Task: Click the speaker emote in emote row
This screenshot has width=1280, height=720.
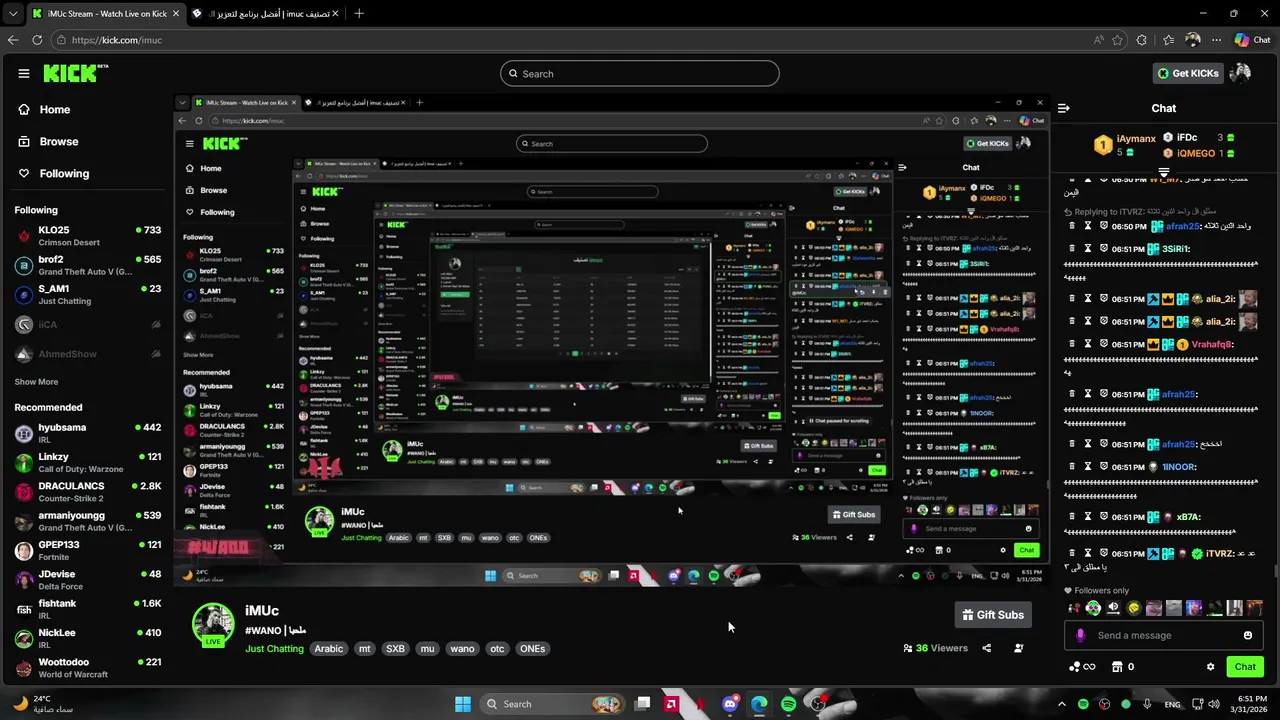Action: point(1113,608)
